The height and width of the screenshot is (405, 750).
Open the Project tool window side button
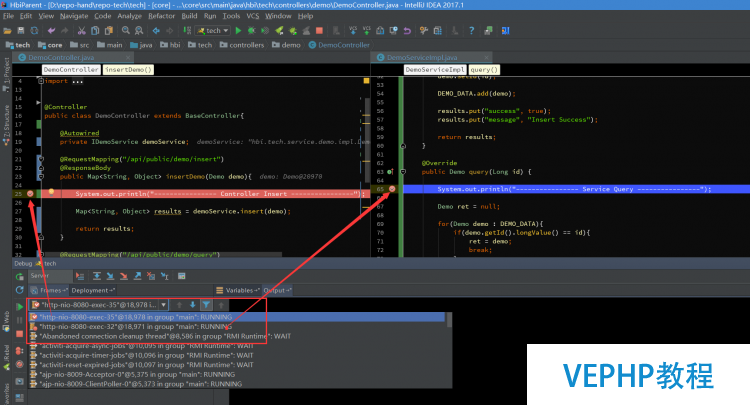tap(6, 74)
